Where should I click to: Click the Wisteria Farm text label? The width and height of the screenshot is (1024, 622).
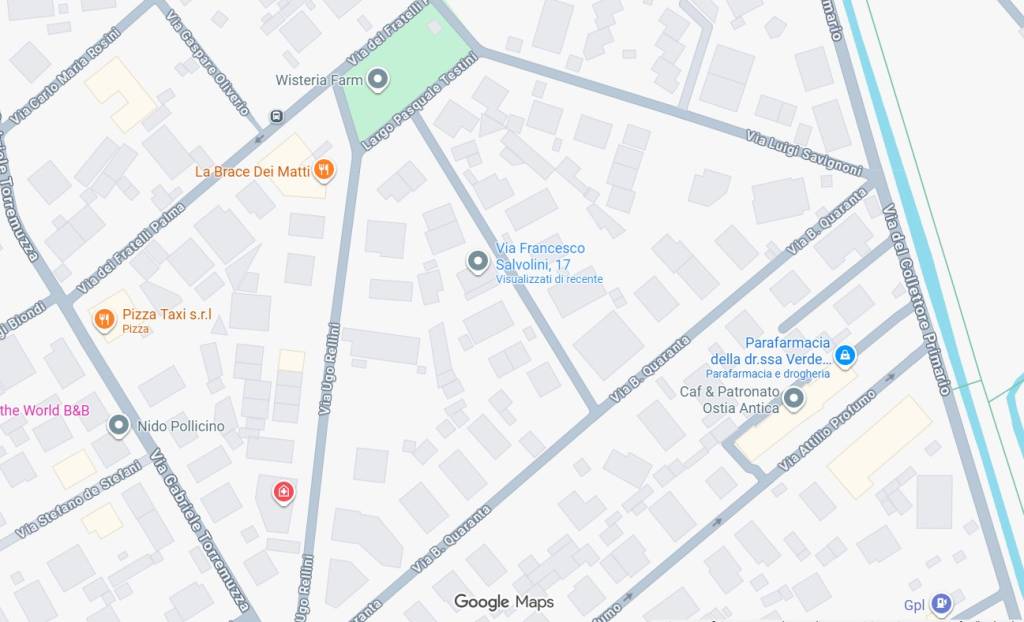coord(319,80)
